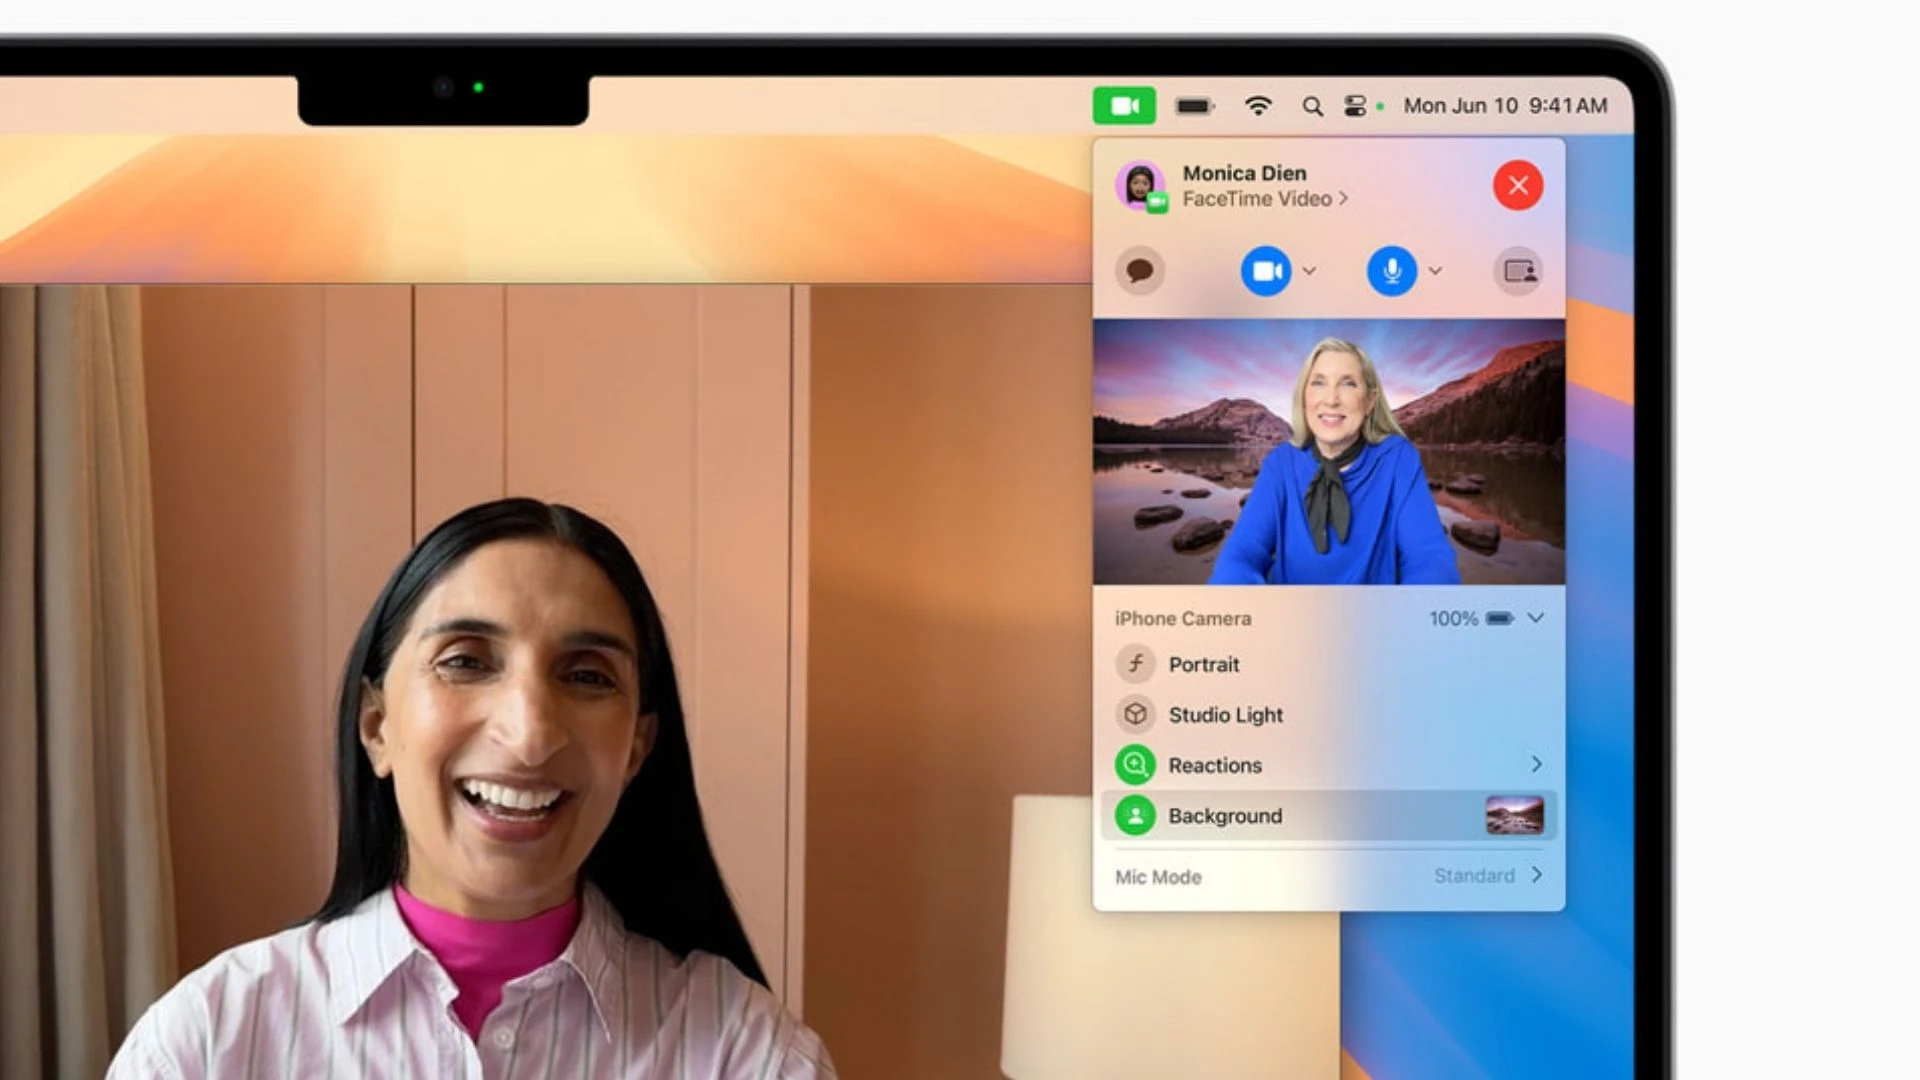Select the Background label
This screenshot has height=1080, width=1920.
1225,816
